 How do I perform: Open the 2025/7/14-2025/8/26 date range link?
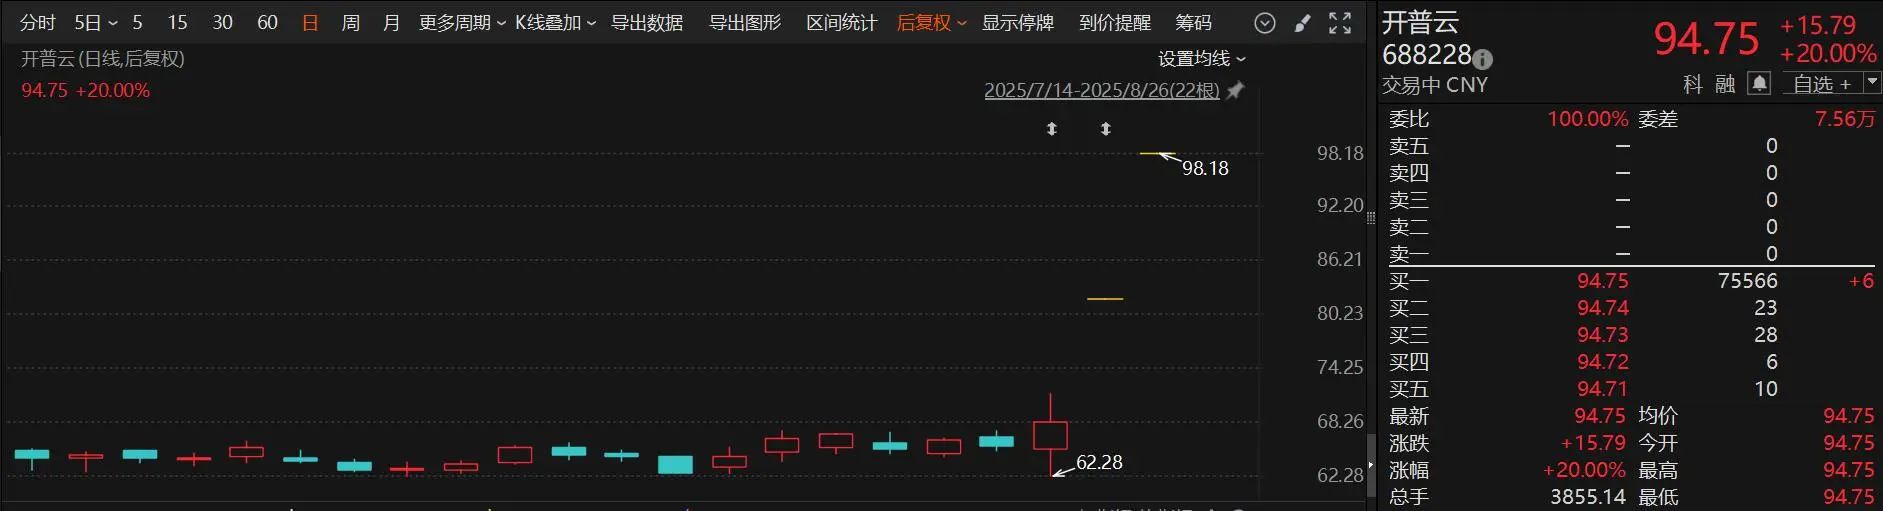1102,91
